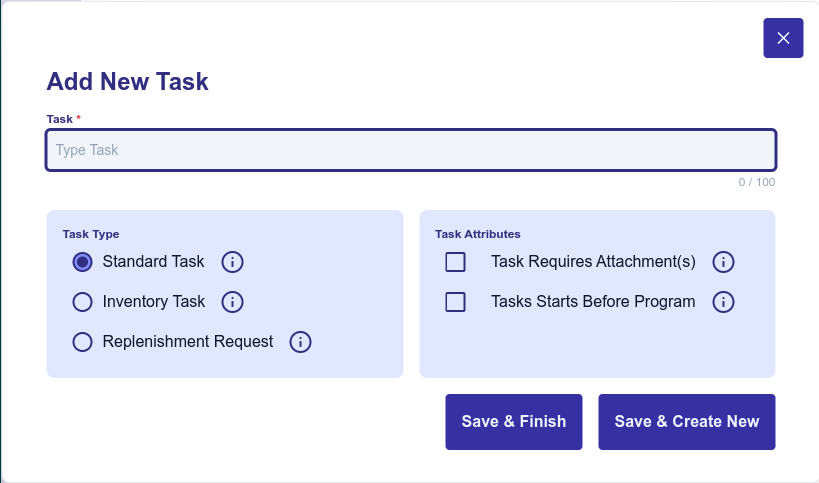Enable the Task Requires Attachment(s) checkbox

tap(455, 262)
